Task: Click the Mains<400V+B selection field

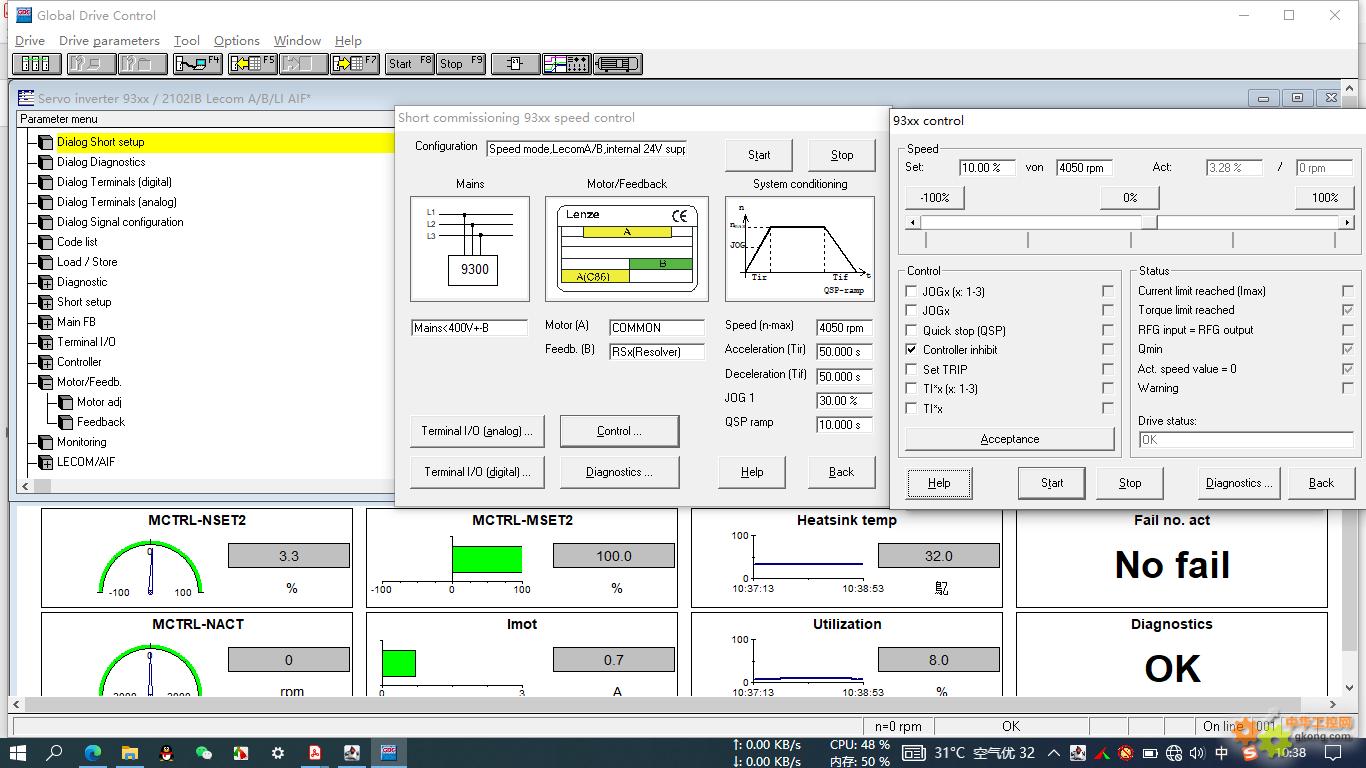Action: (x=469, y=328)
